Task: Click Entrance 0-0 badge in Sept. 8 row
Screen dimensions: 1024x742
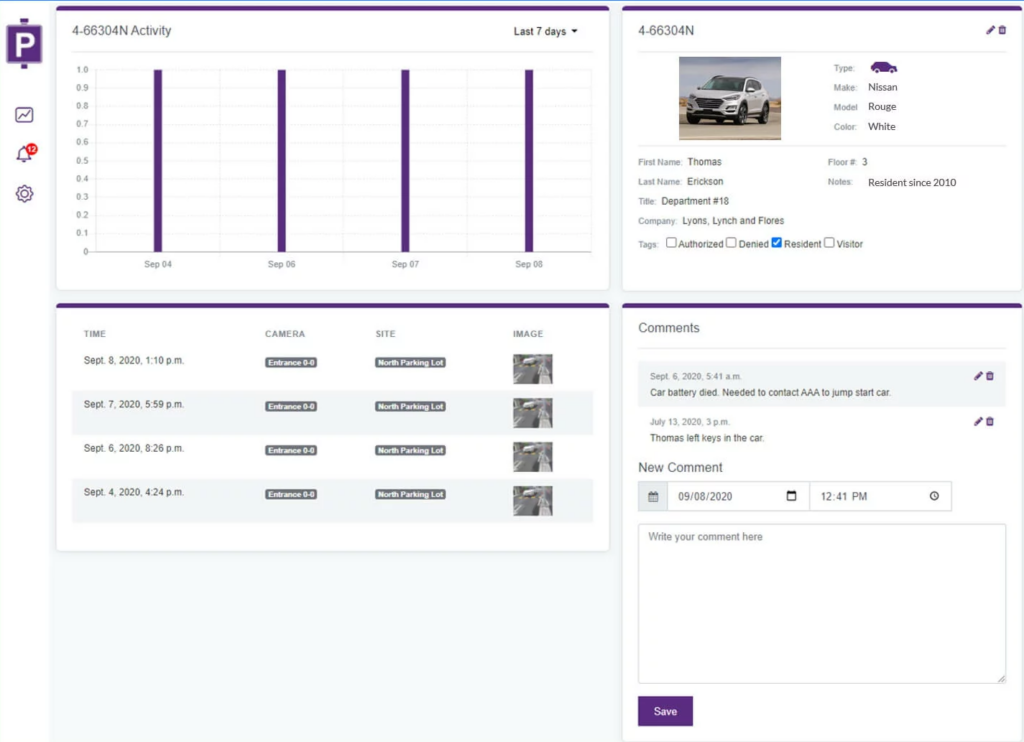Action: tap(291, 363)
